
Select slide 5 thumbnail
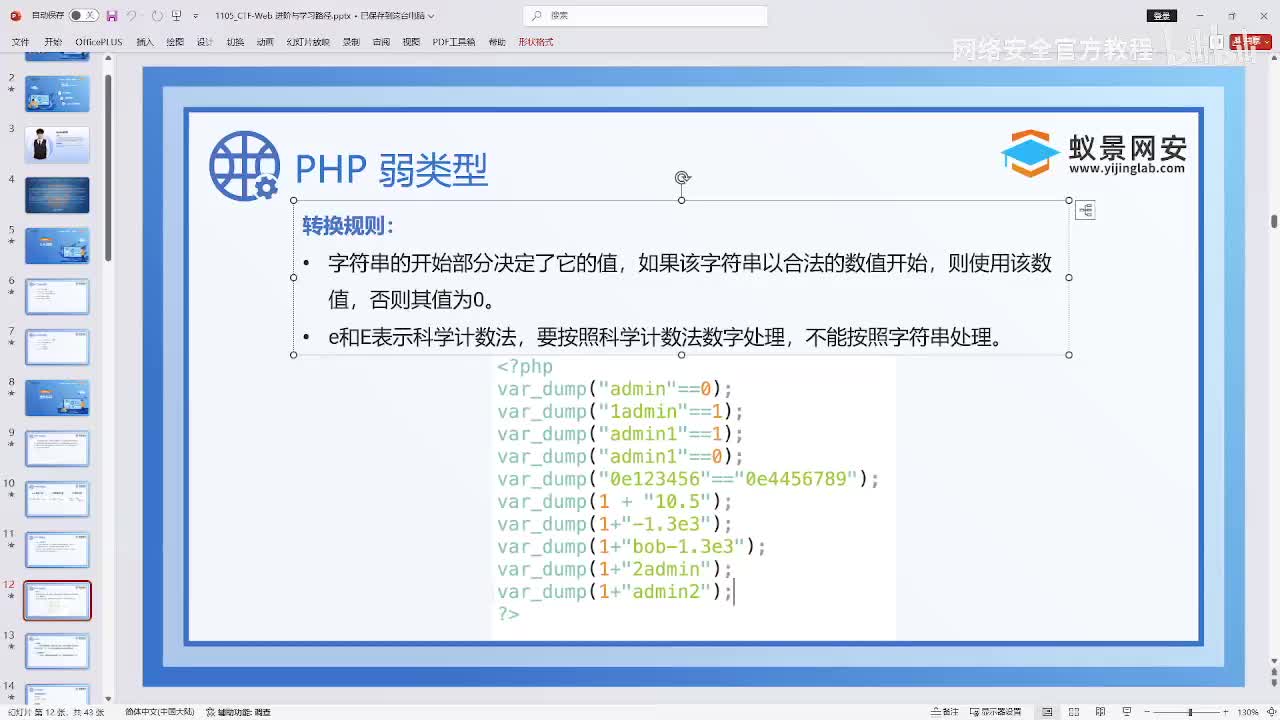57,246
